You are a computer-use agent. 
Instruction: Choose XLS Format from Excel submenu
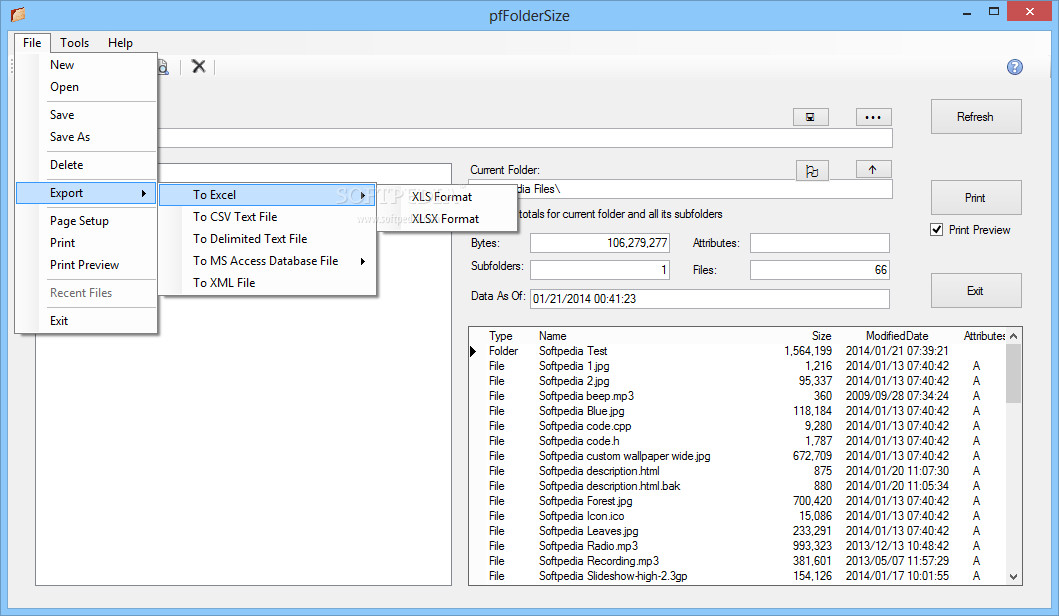tap(447, 197)
